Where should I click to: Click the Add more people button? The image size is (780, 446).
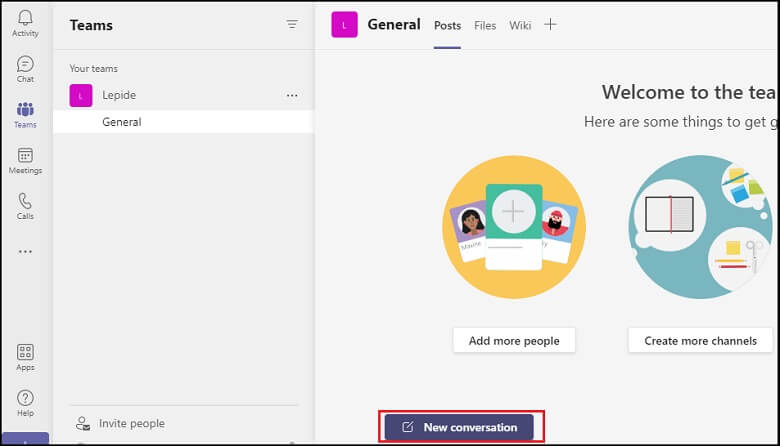[514, 341]
